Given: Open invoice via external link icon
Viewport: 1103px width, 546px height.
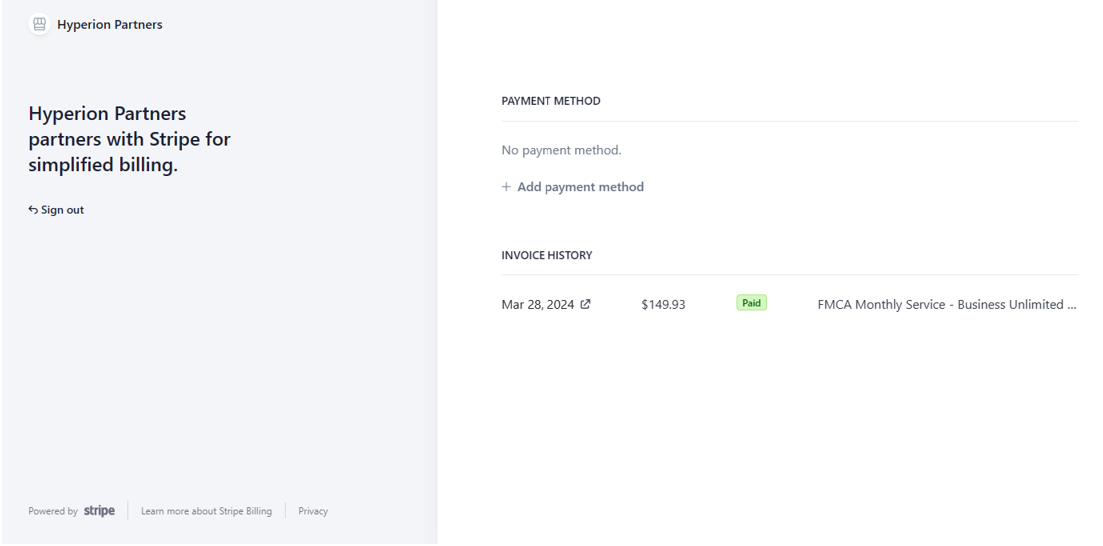Looking at the screenshot, I should [585, 304].
